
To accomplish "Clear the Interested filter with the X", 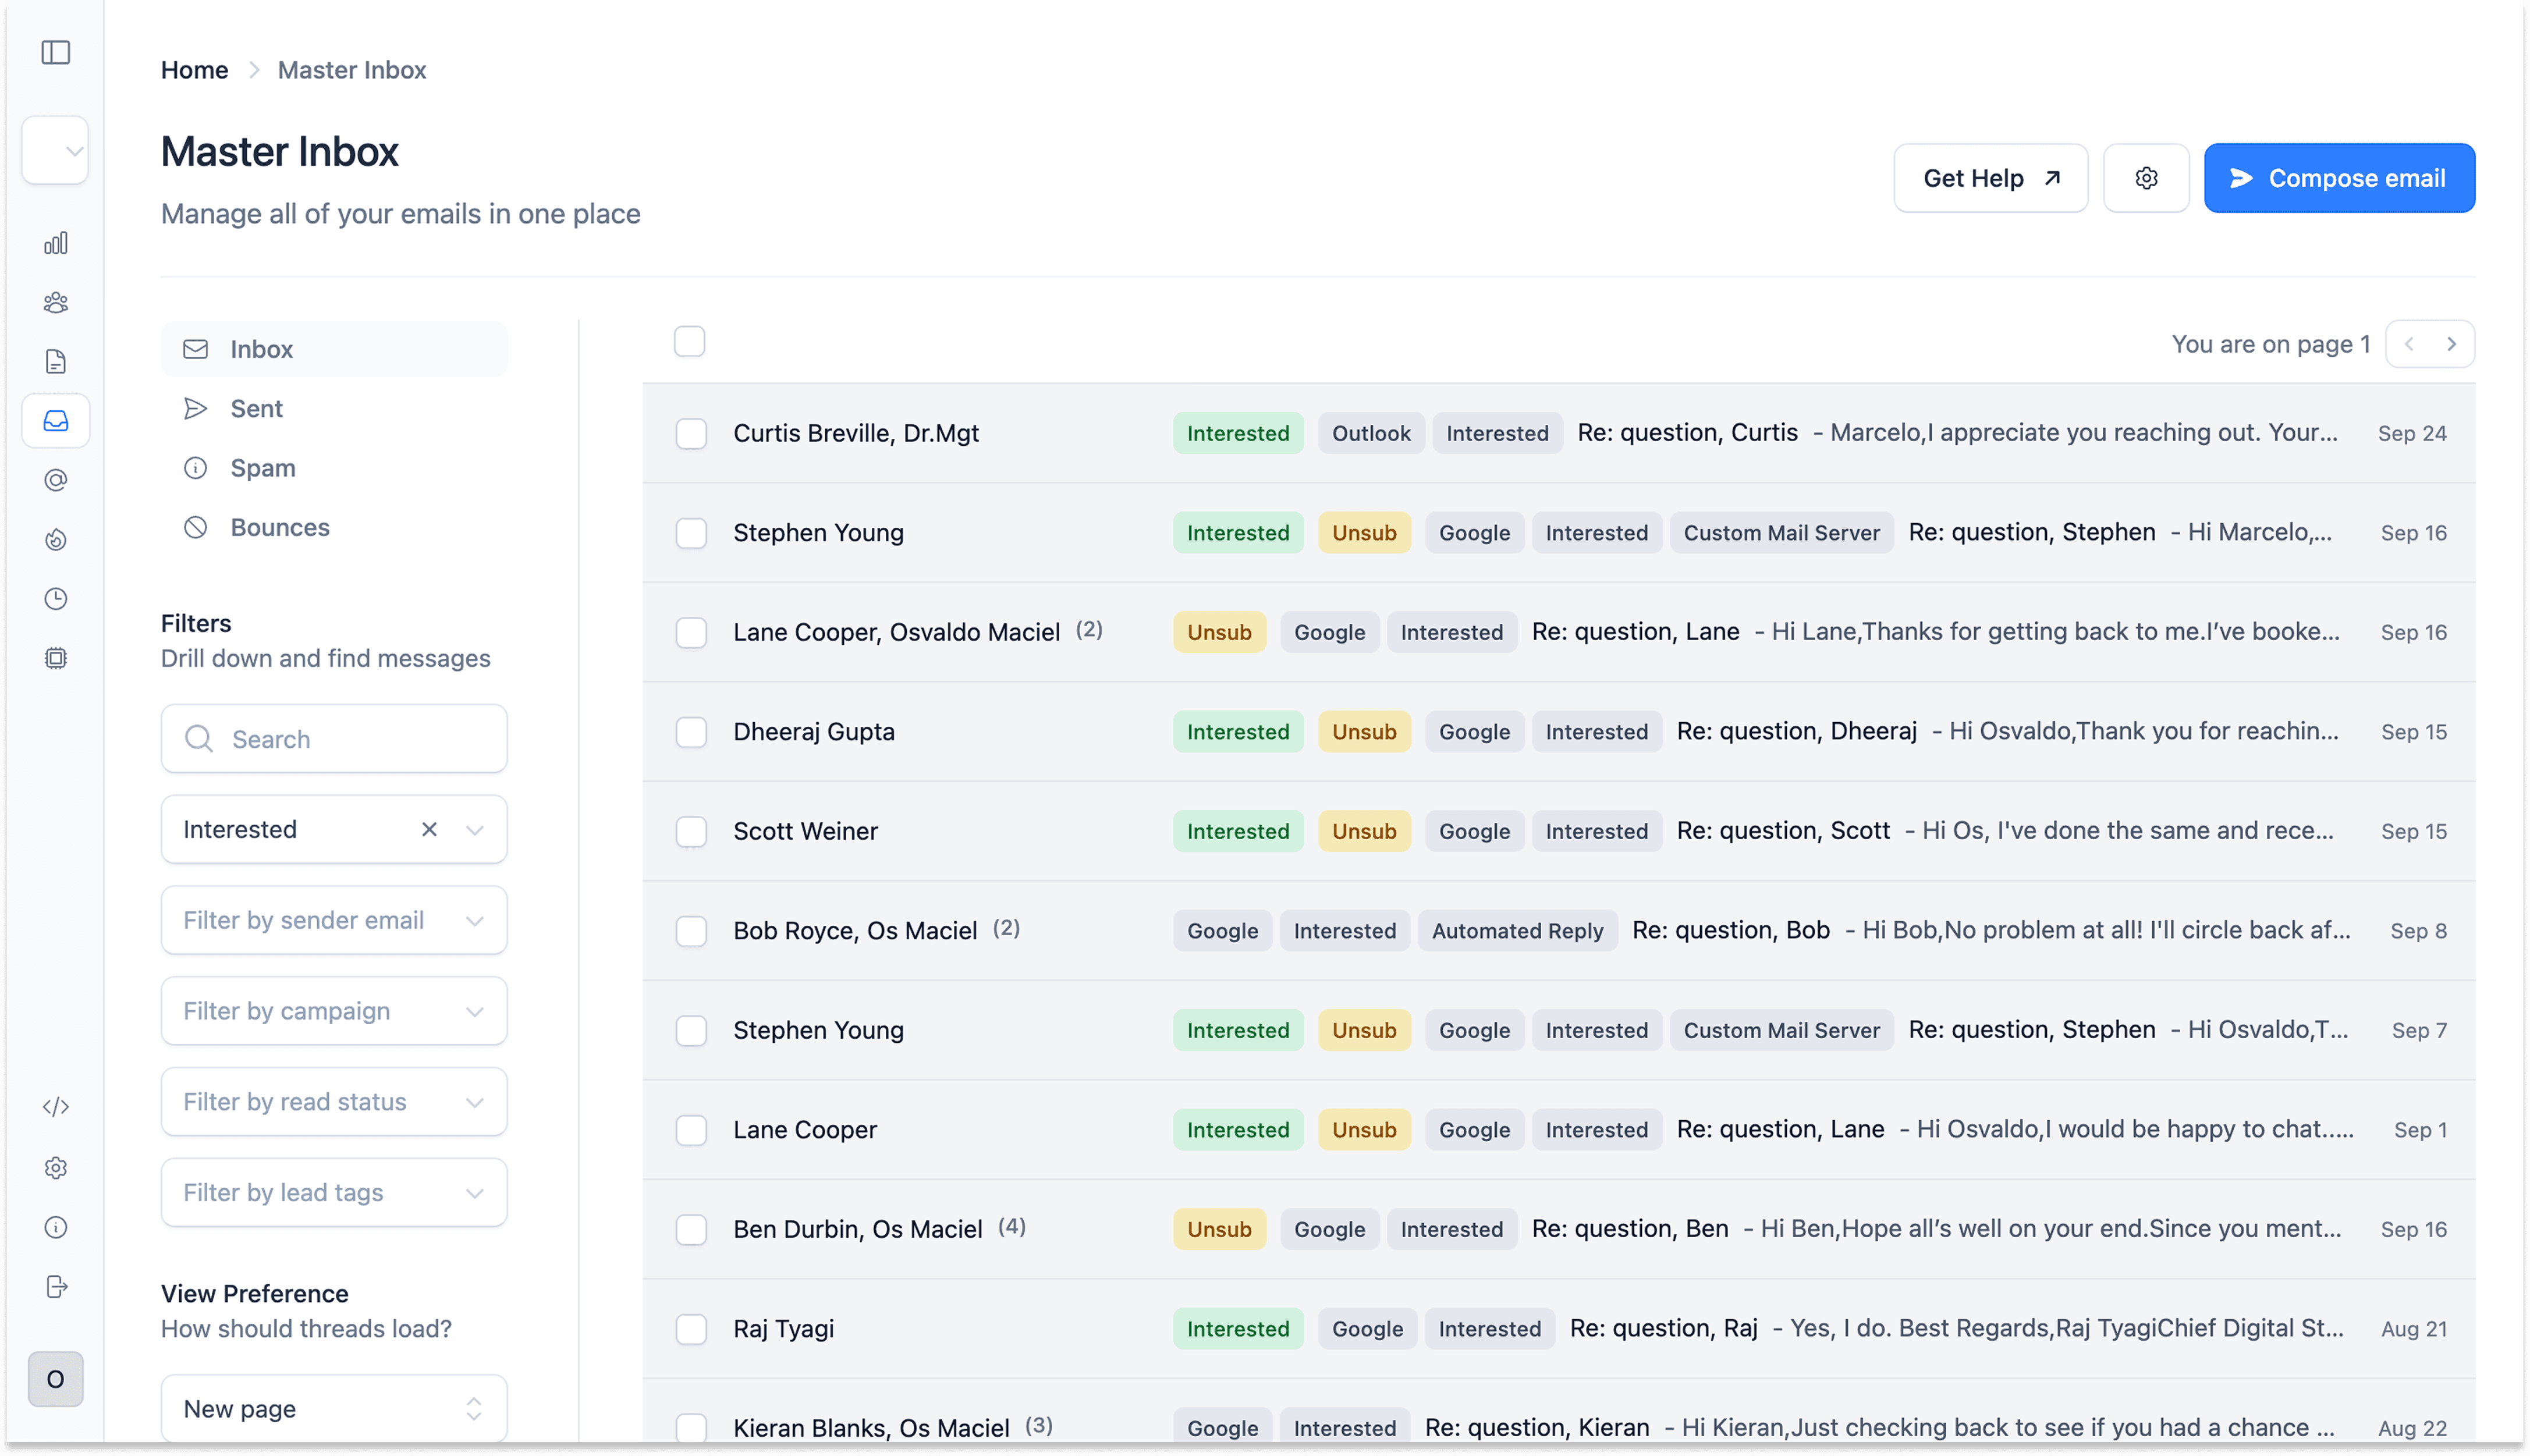I will [429, 829].
